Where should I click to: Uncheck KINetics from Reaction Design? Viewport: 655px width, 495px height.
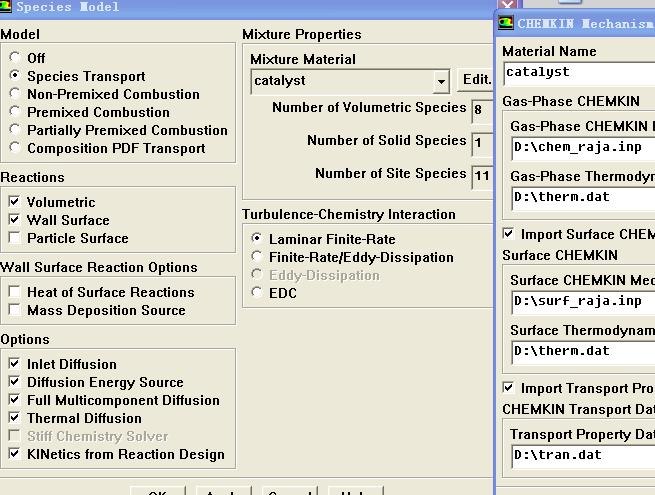(x=14, y=454)
